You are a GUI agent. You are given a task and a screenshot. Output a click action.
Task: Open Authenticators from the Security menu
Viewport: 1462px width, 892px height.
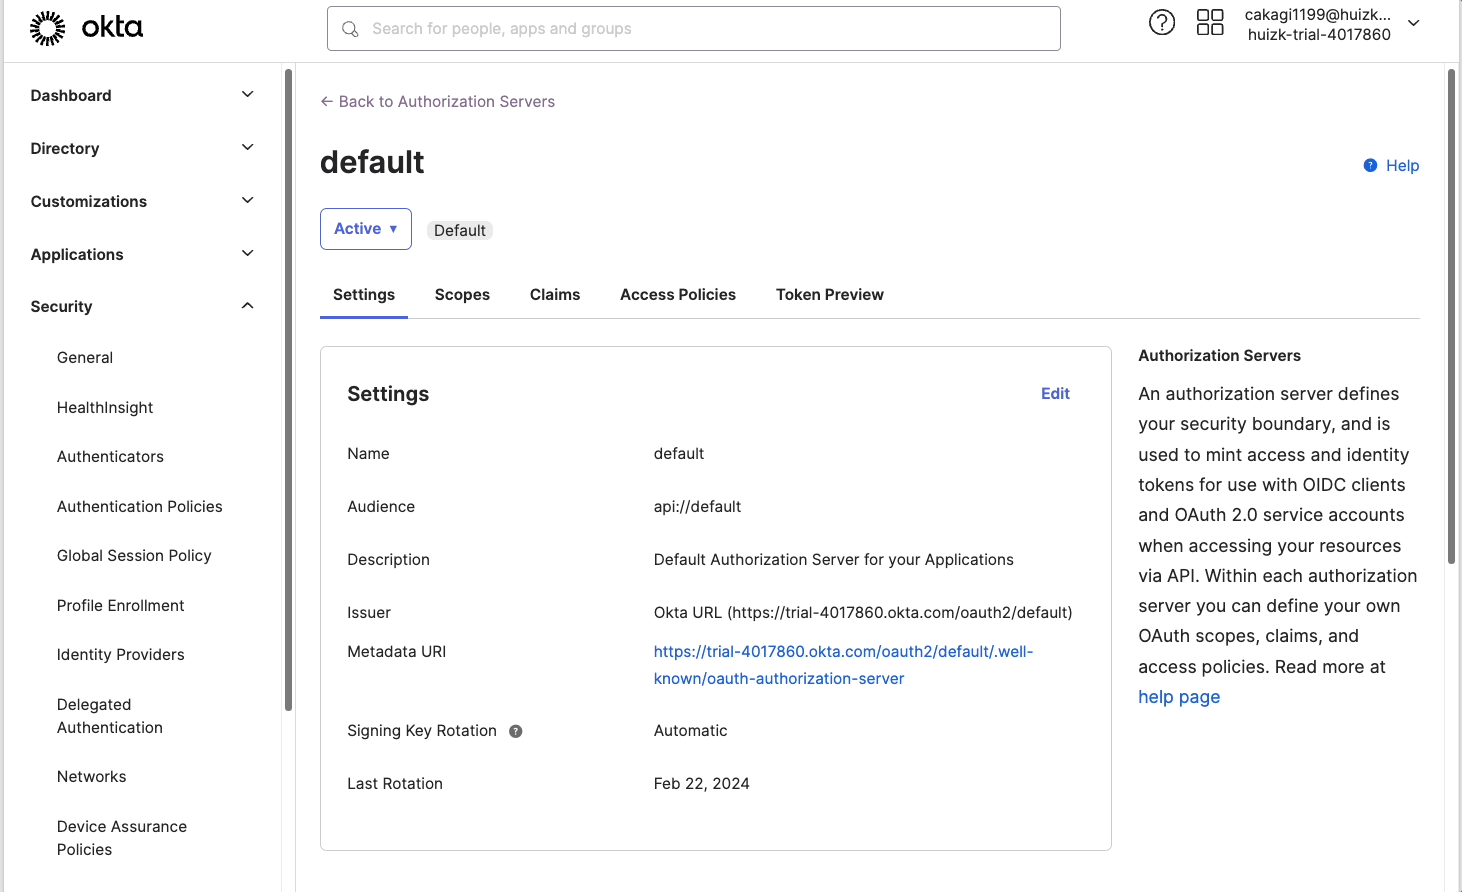point(110,456)
